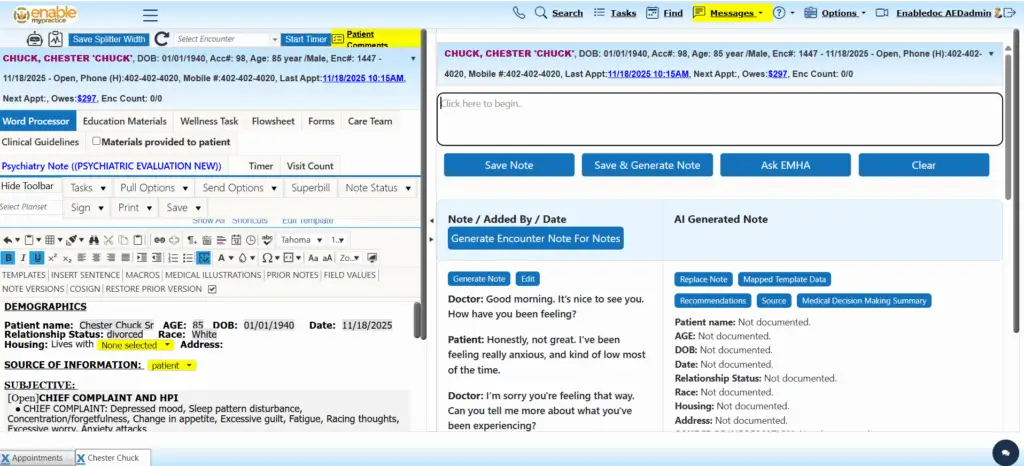Click the Save & Generate Note button
1024x466 pixels.
[x=647, y=165]
